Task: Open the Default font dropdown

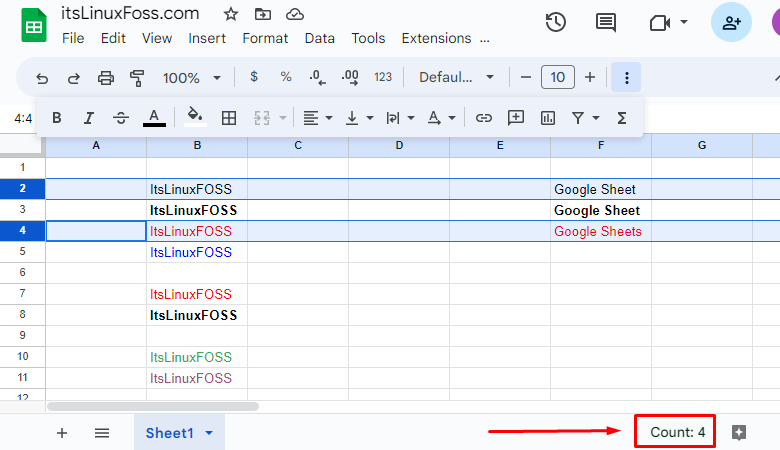Action: coord(456,77)
